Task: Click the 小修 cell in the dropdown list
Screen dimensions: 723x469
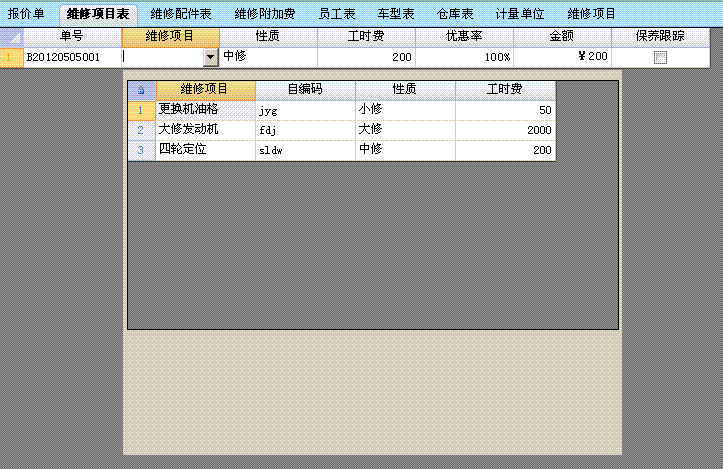Action: coord(405,110)
